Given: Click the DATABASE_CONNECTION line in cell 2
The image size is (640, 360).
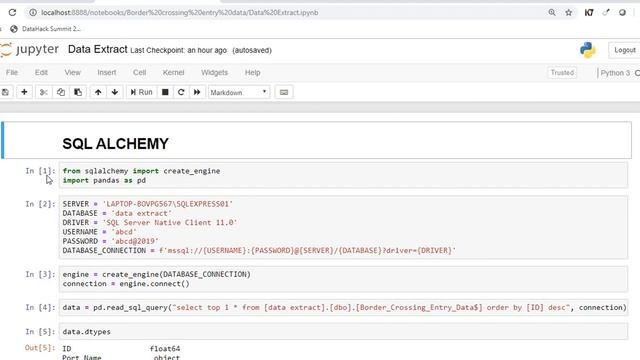Looking at the screenshot, I should [259, 251].
